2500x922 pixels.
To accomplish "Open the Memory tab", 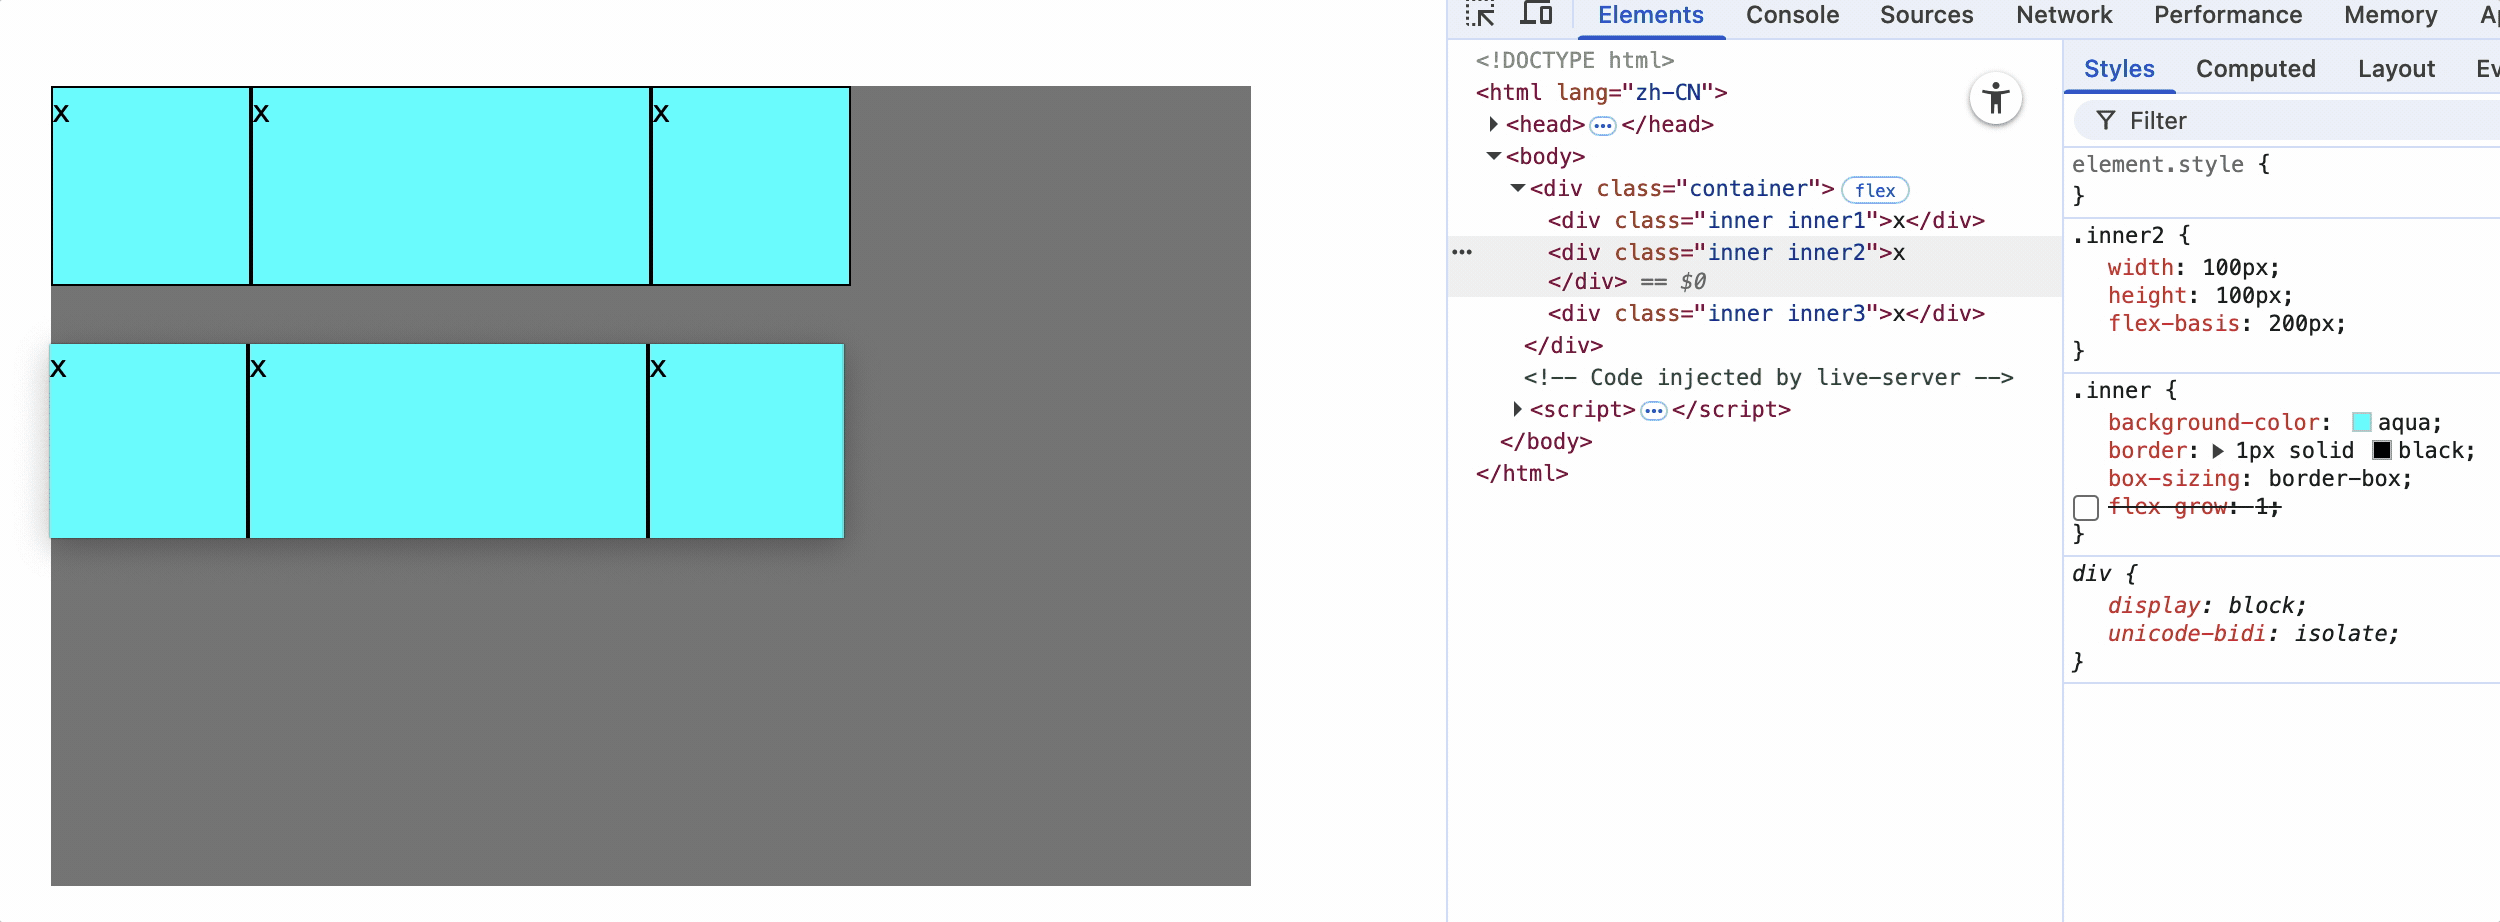I will [2390, 15].
